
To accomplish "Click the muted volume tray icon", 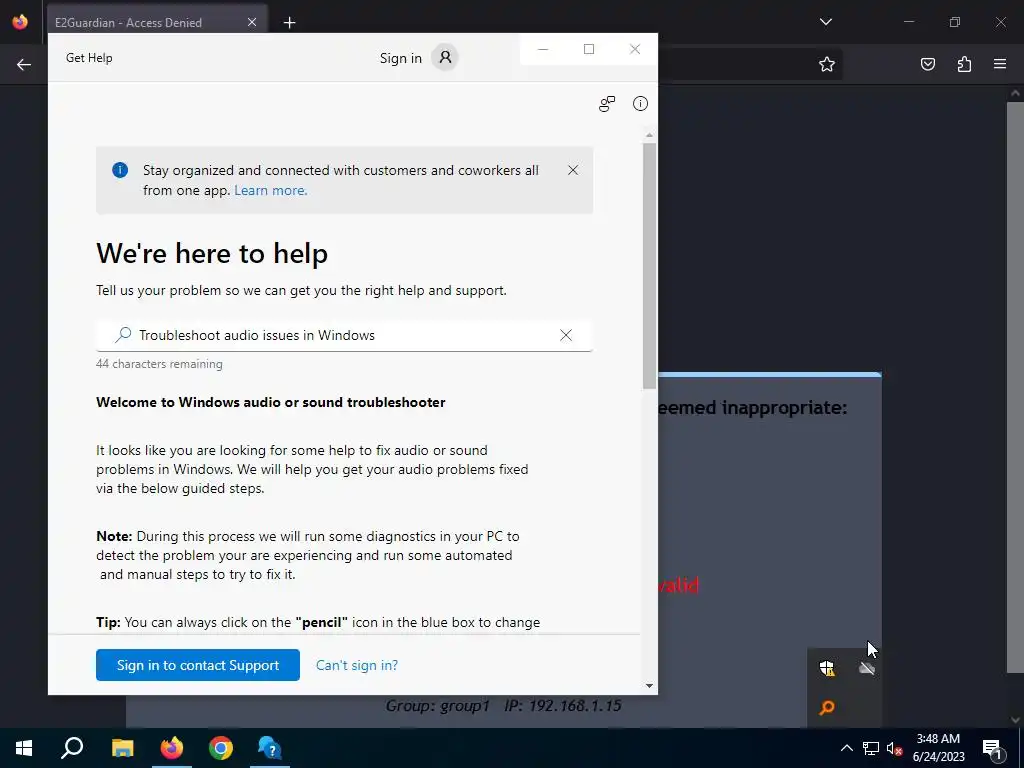I will pyautogui.click(x=895, y=748).
